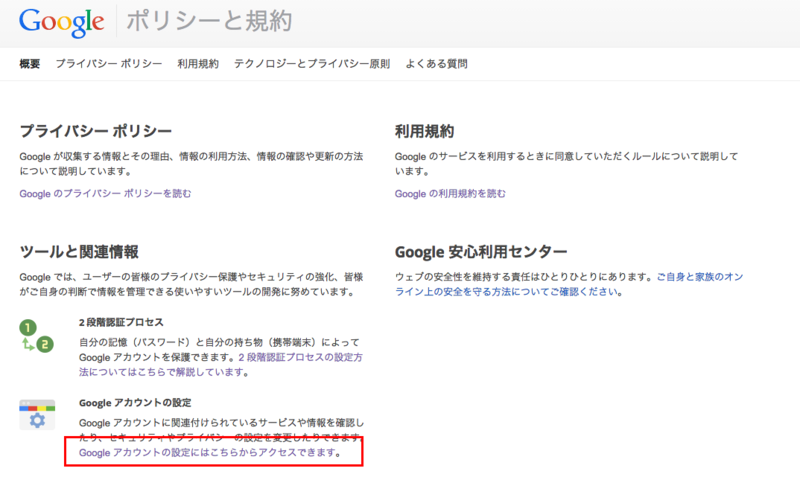800x477 pixels.
Task: Open the 利用規約 tab
Action: point(198,64)
